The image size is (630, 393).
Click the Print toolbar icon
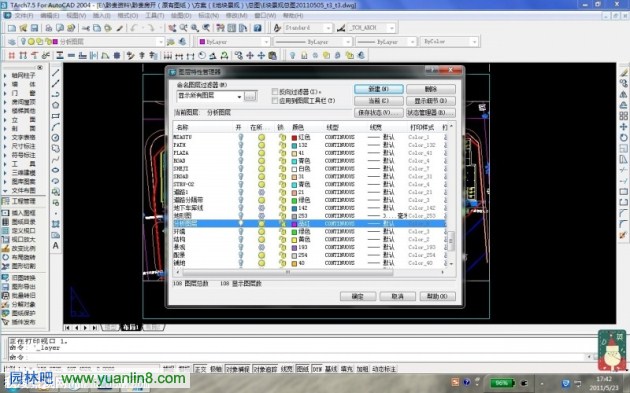[49, 28]
